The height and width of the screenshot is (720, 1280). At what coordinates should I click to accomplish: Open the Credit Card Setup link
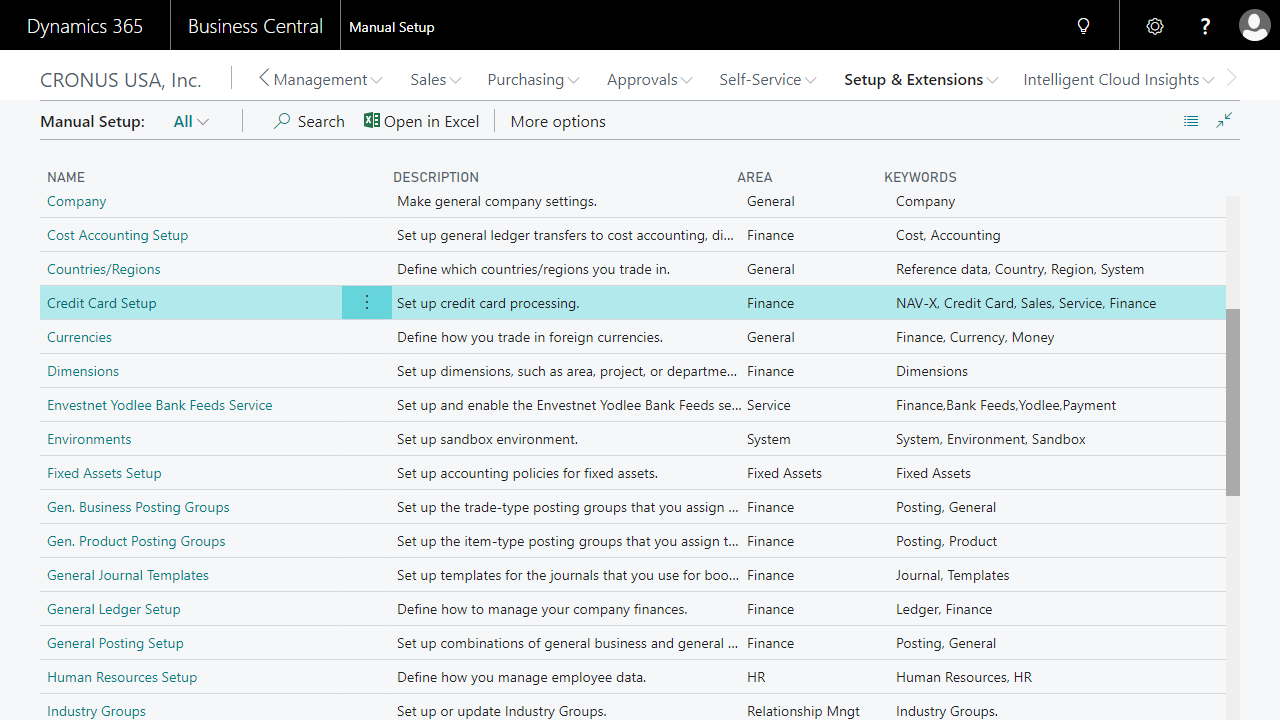coord(102,303)
